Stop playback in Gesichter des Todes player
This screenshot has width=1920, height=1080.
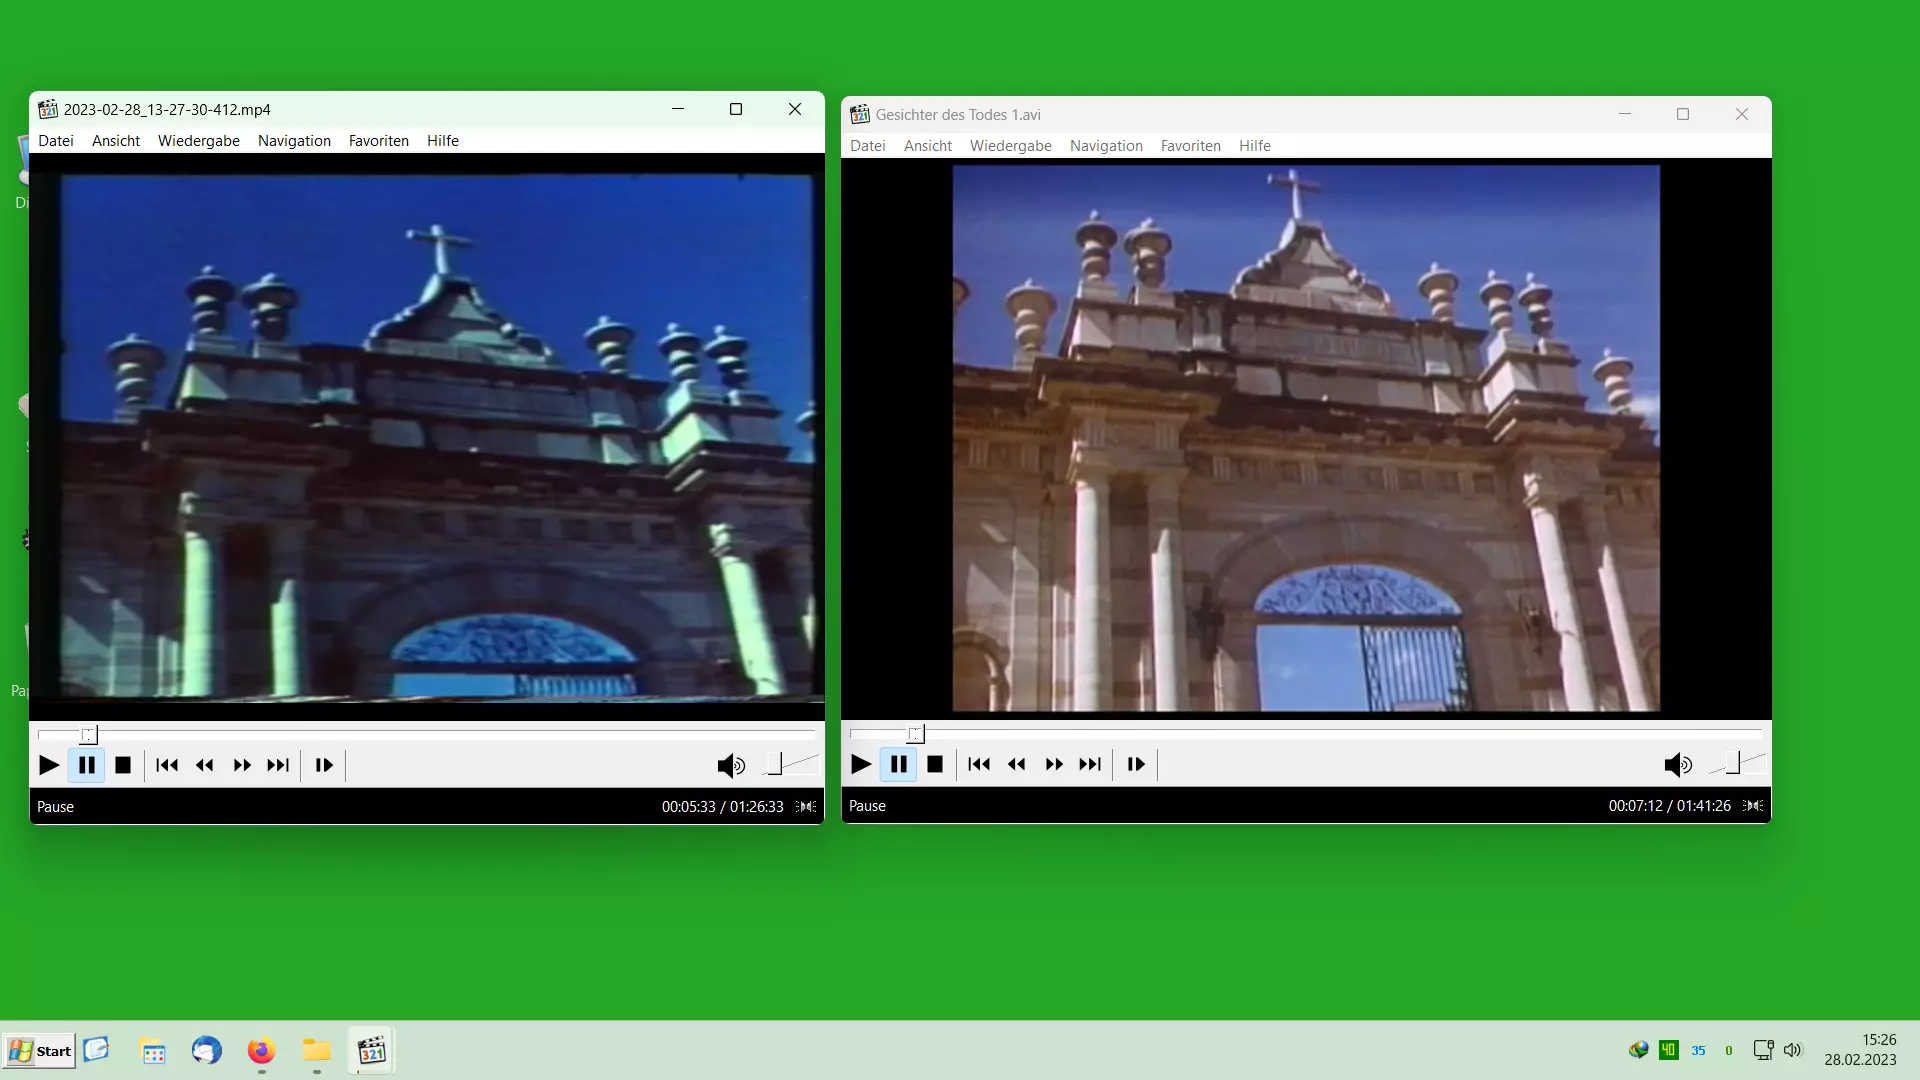pos(935,764)
